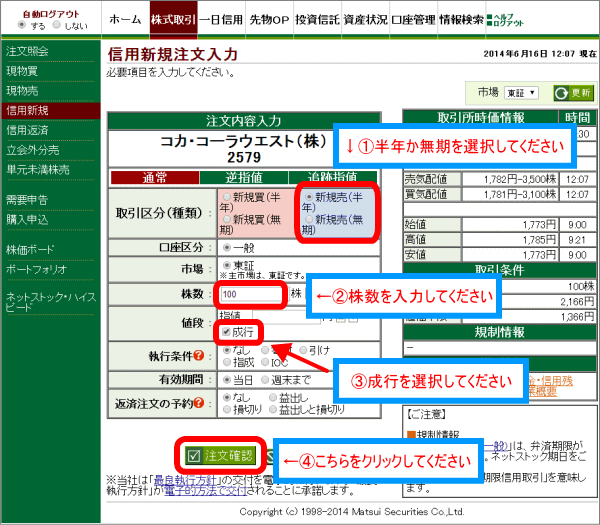
Task: Select 損切り repayment reservation radio
Action: coord(227,409)
